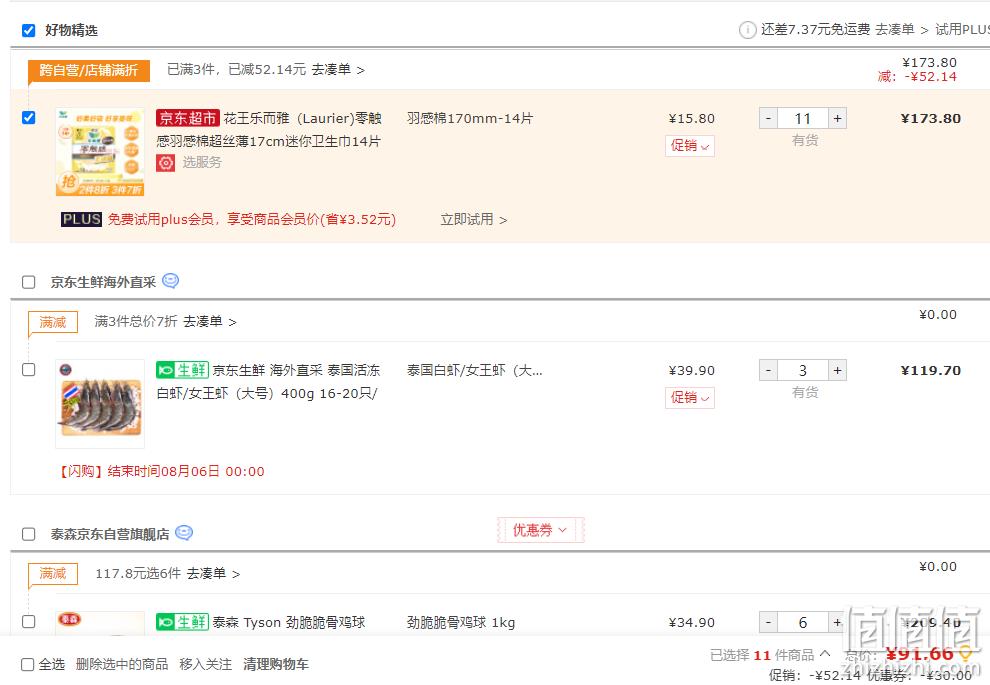Image resolution: width=990 pixels, height=685 pixels.
Task: Click the 劲脆脆骨鸡球 1kg specification text
Action: (x=461, y=622)
